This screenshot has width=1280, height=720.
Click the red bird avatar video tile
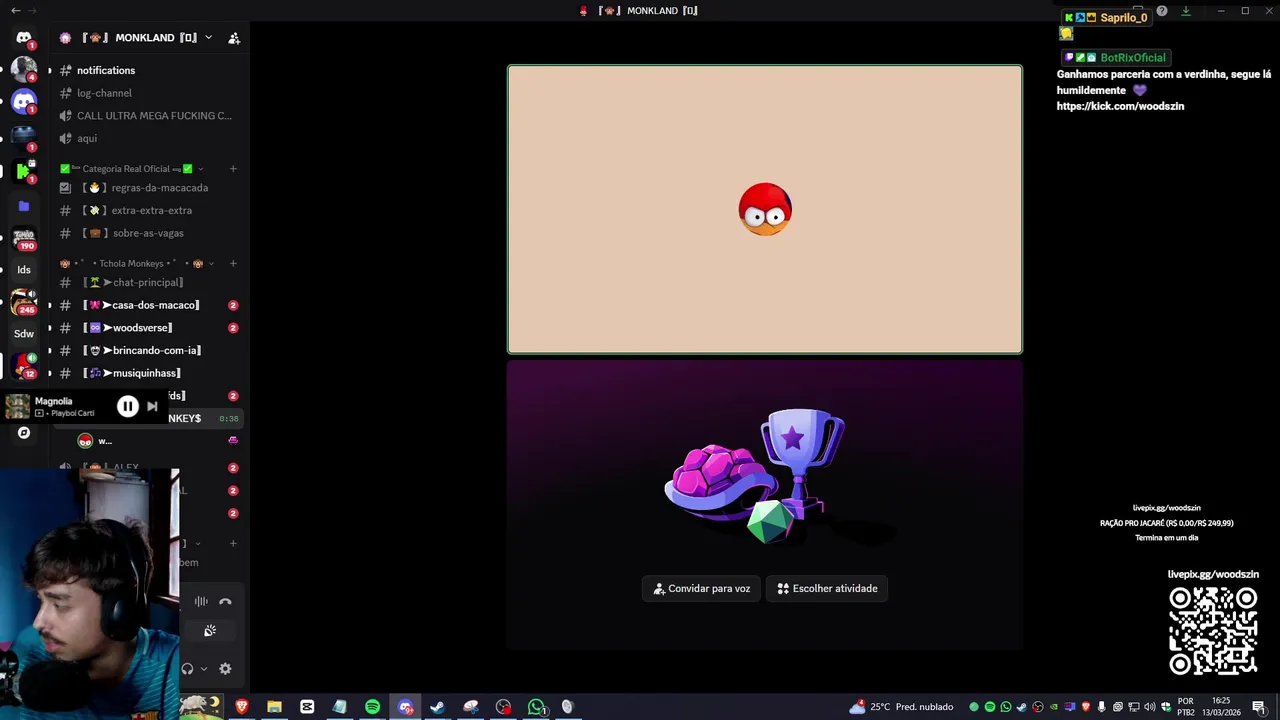pos(765,210)
